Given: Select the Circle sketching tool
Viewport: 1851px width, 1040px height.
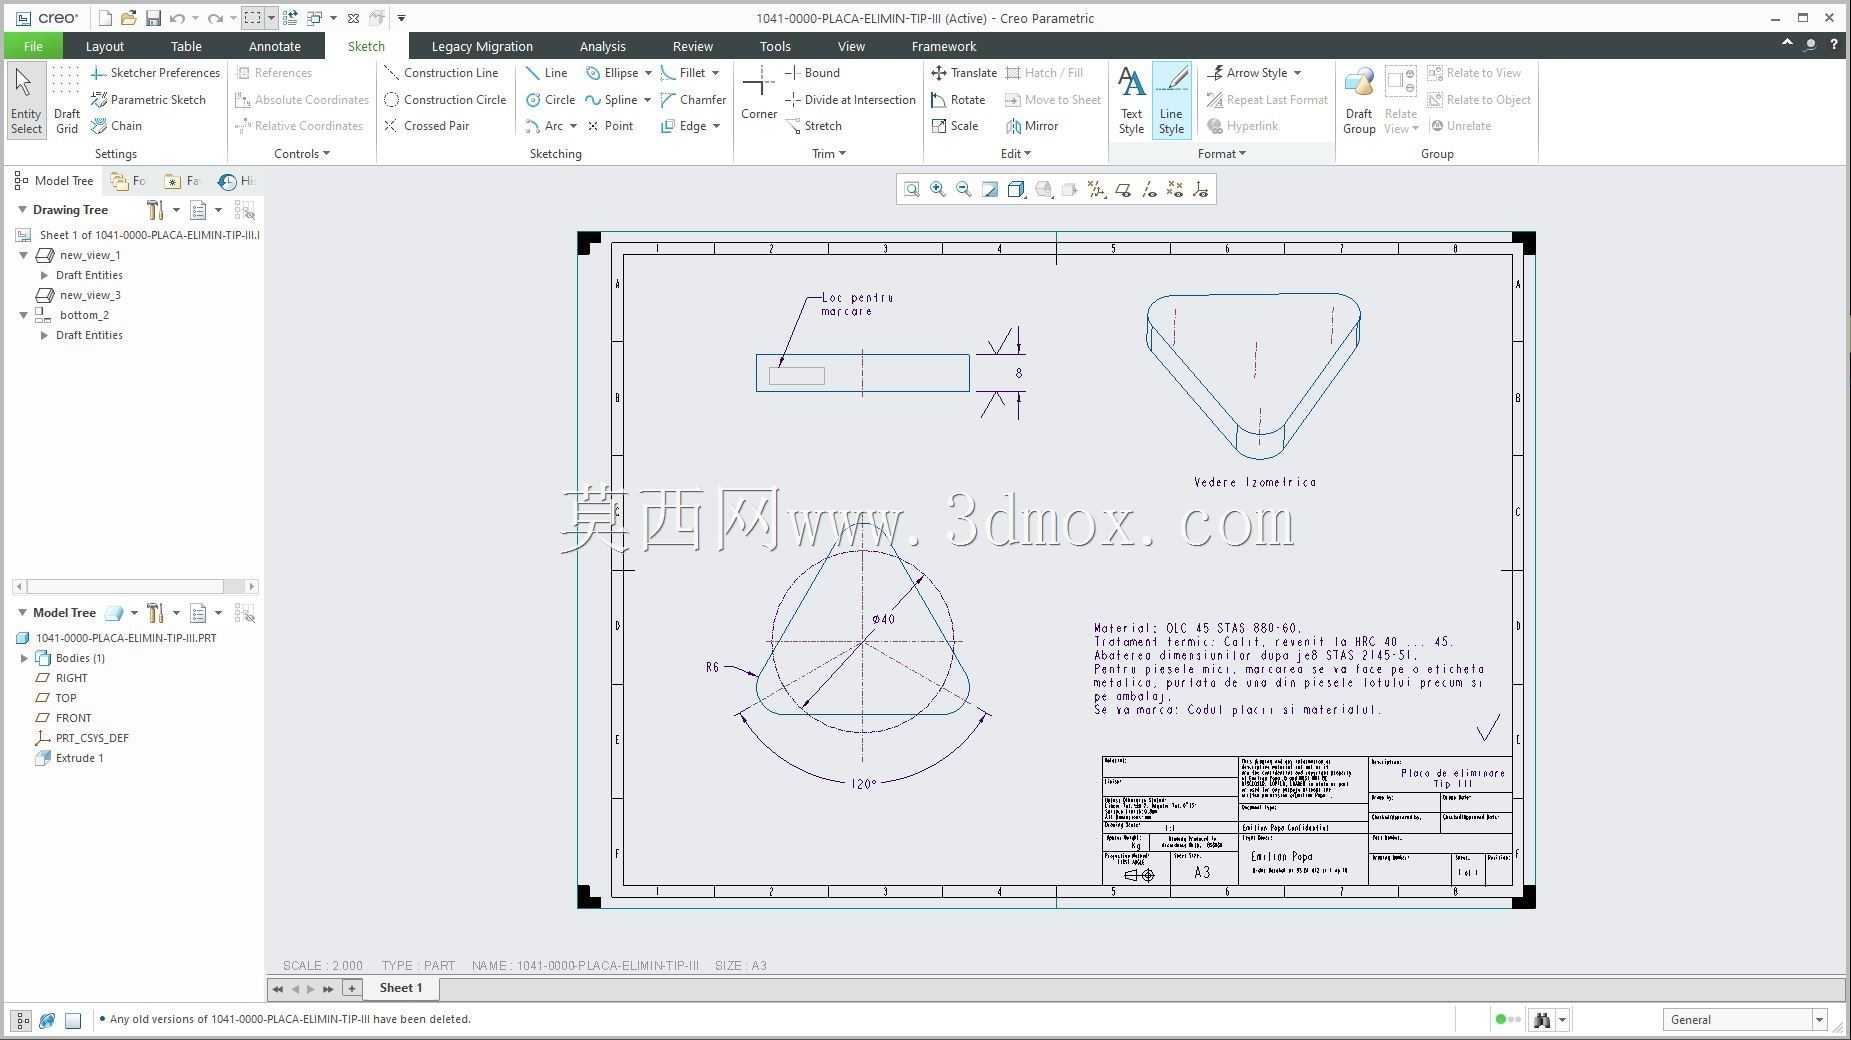Looking at the screenshot, I should 550,100.
